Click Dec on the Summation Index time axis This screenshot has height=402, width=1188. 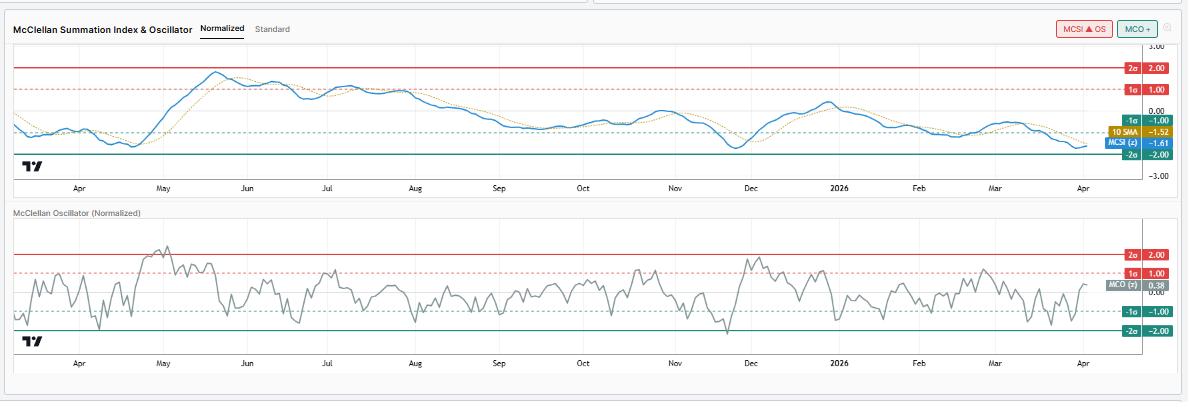coord(752,187)
